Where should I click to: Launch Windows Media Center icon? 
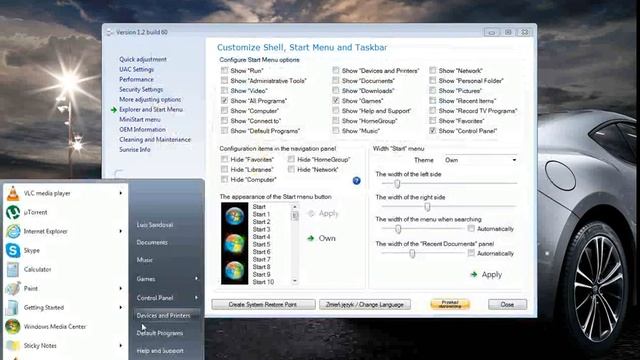click(13, 327)
